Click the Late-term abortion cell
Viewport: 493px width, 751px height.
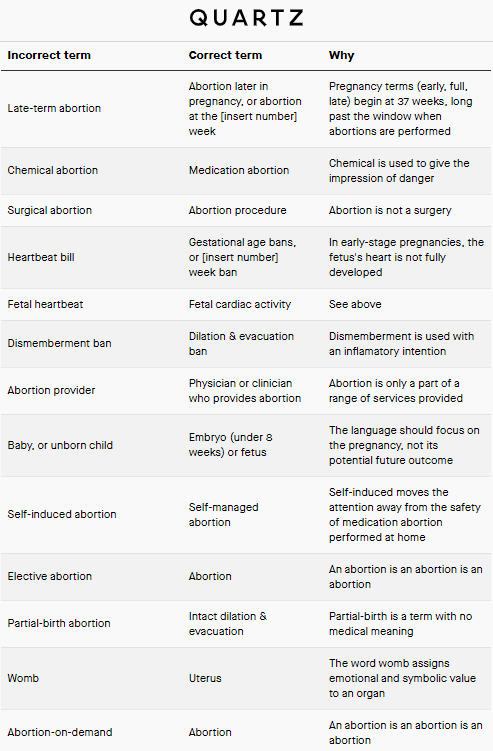[54, 108]
